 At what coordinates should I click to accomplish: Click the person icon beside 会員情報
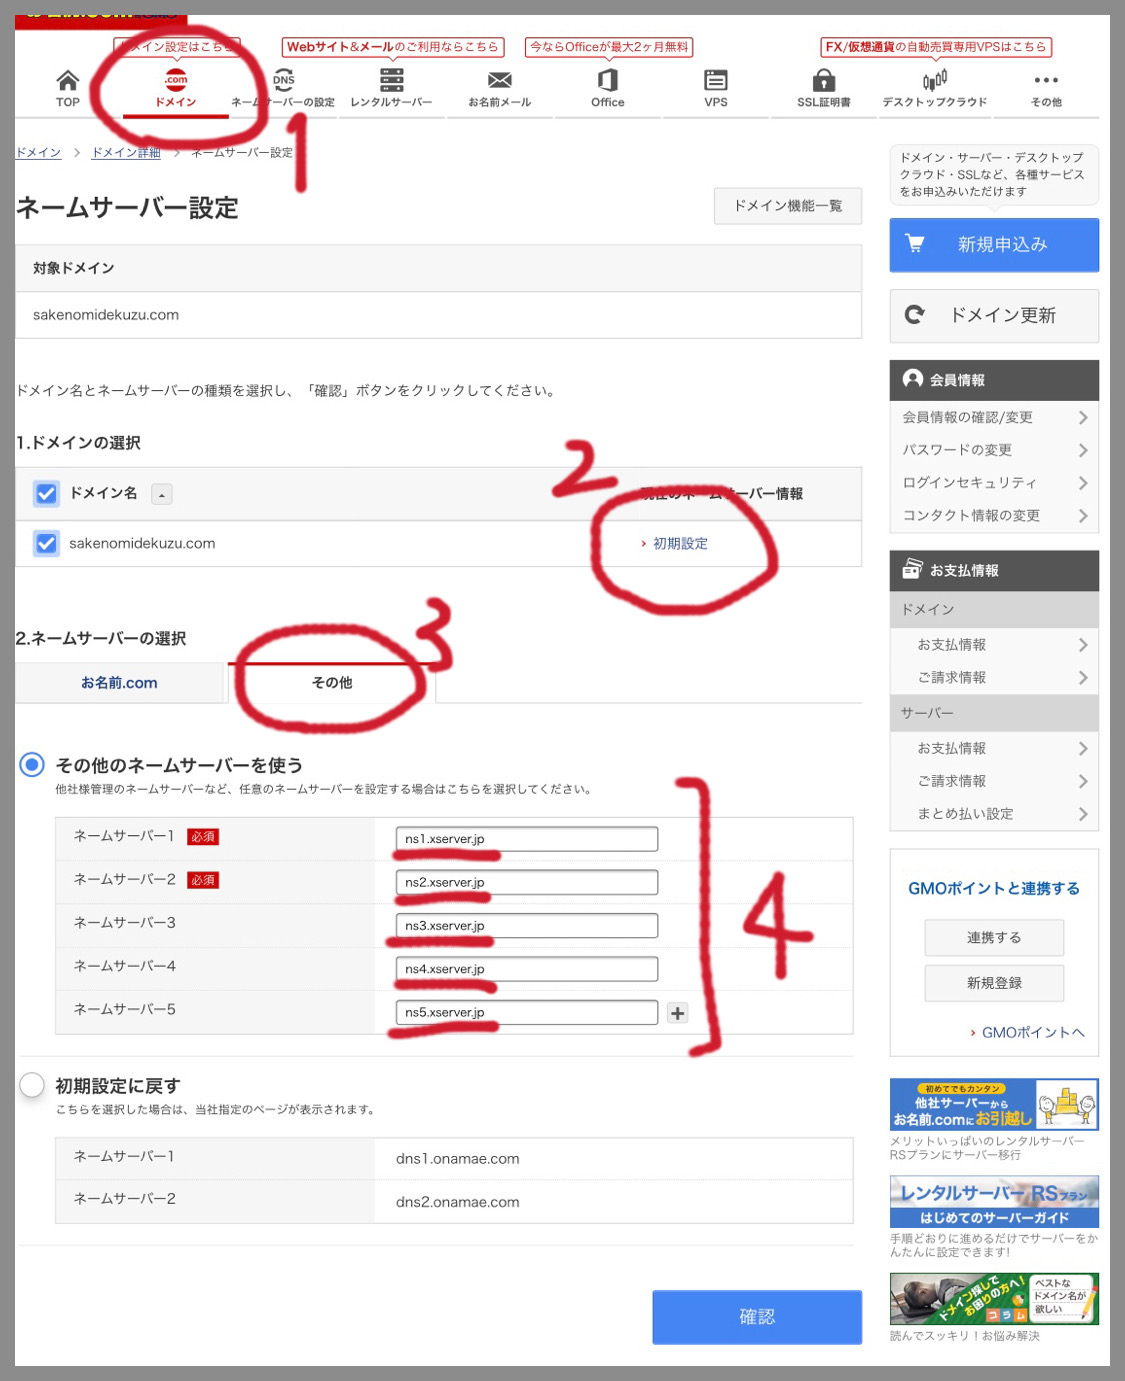tap(912, 379)
